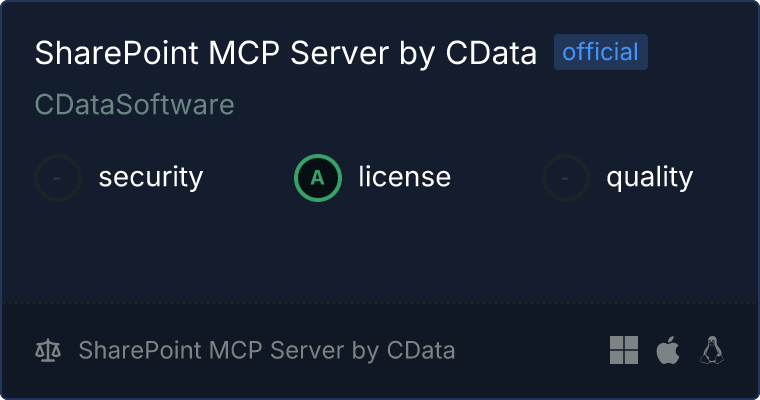
Task: Click the Apple macOS platform icon
Action: [667, 350]
